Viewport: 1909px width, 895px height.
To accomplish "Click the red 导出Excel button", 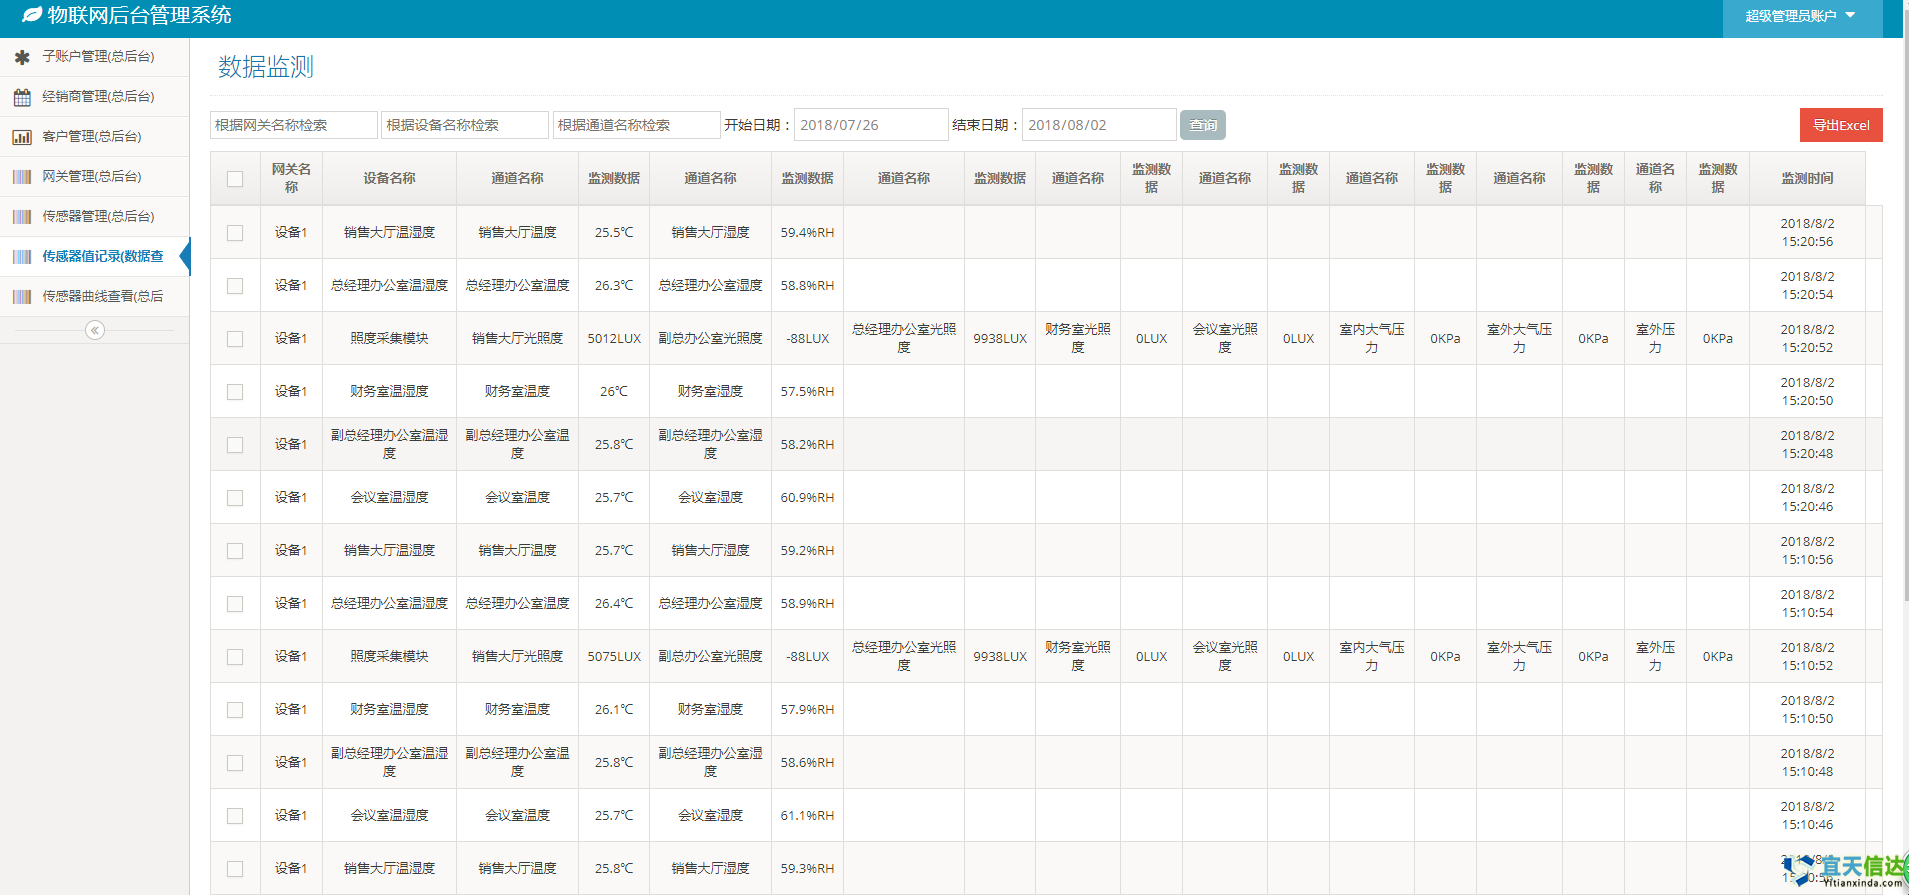I will pos(1840,125).
